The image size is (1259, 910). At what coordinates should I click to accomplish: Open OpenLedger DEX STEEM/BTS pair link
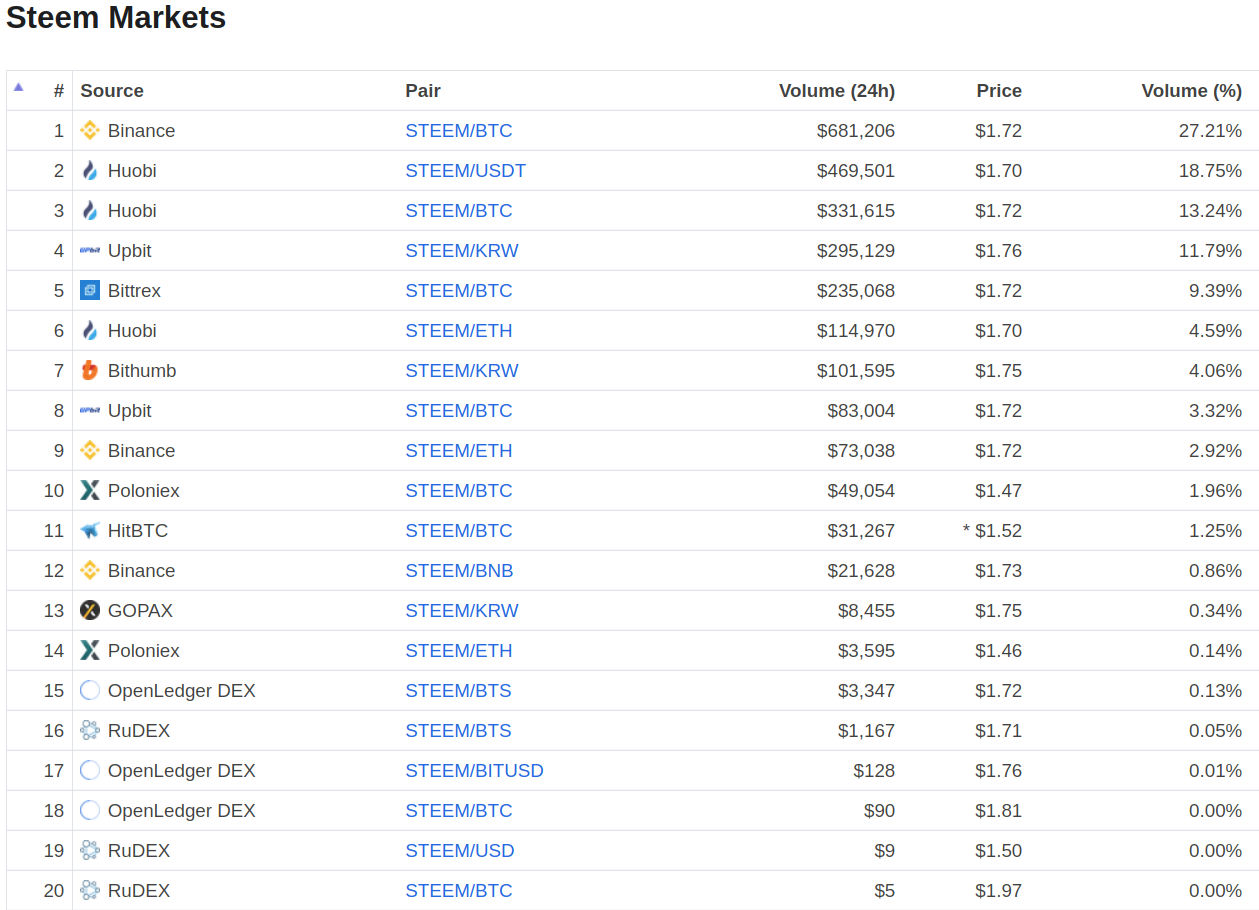point(458,690)
